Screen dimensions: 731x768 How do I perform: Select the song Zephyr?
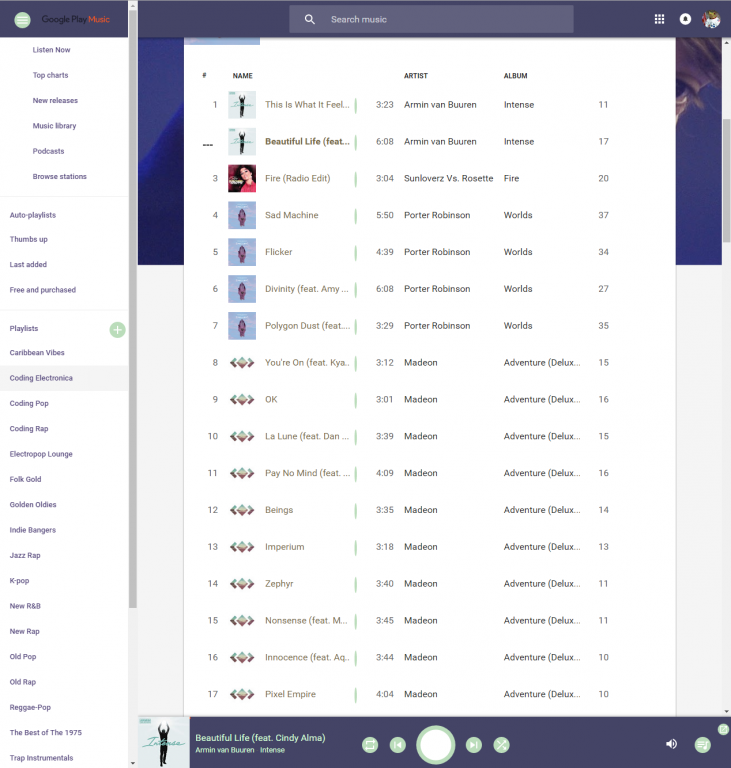click(x=279, y=584)
